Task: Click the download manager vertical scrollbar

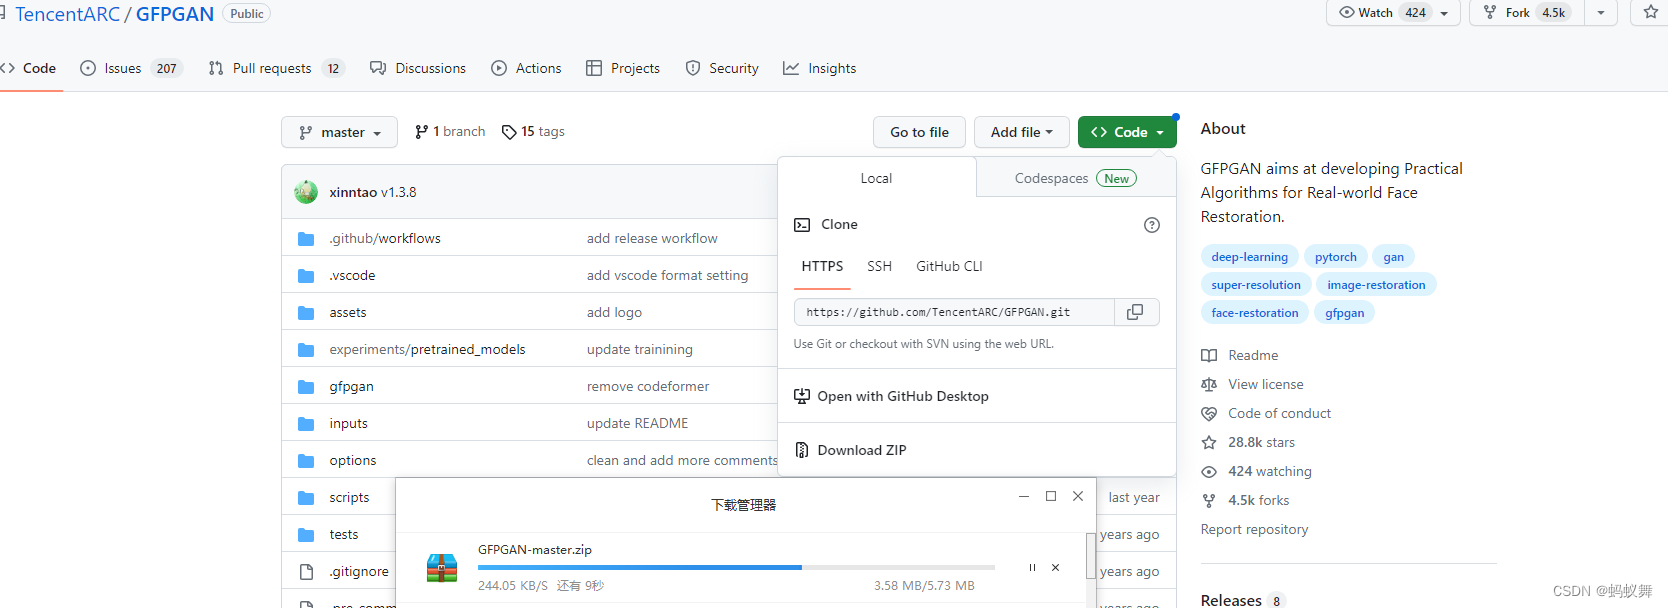Action: (x=1090, y=556)
